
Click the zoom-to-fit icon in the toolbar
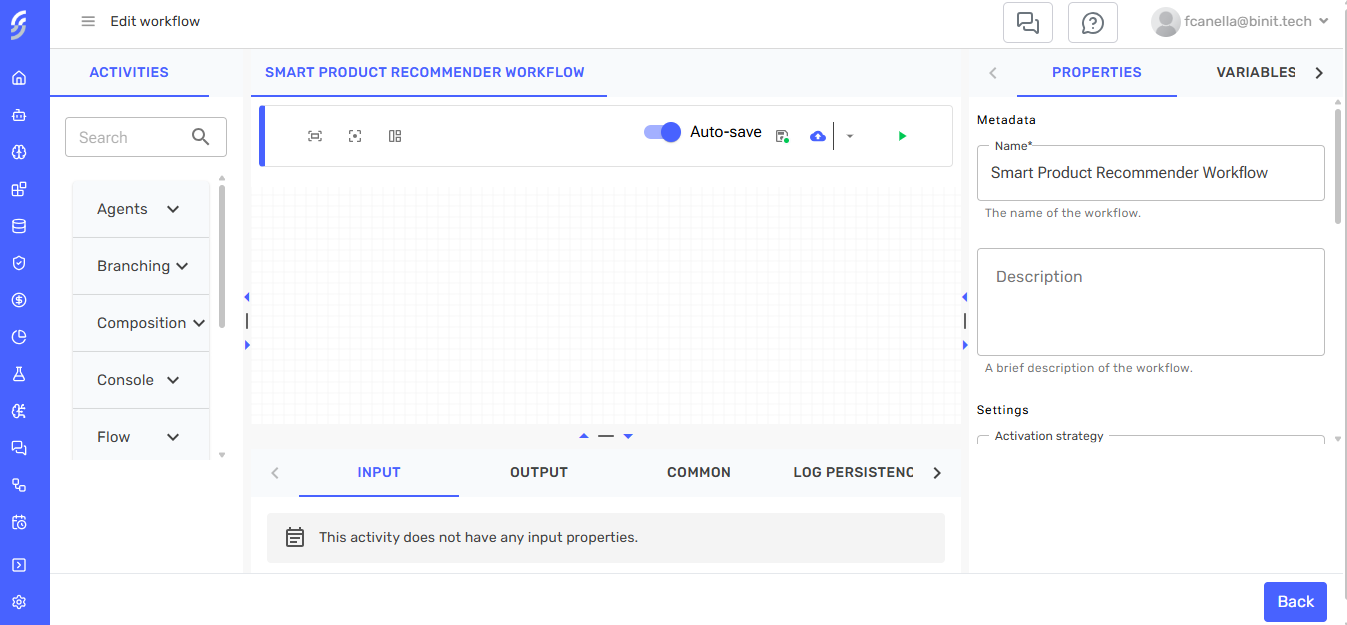[x=315, y=135]
